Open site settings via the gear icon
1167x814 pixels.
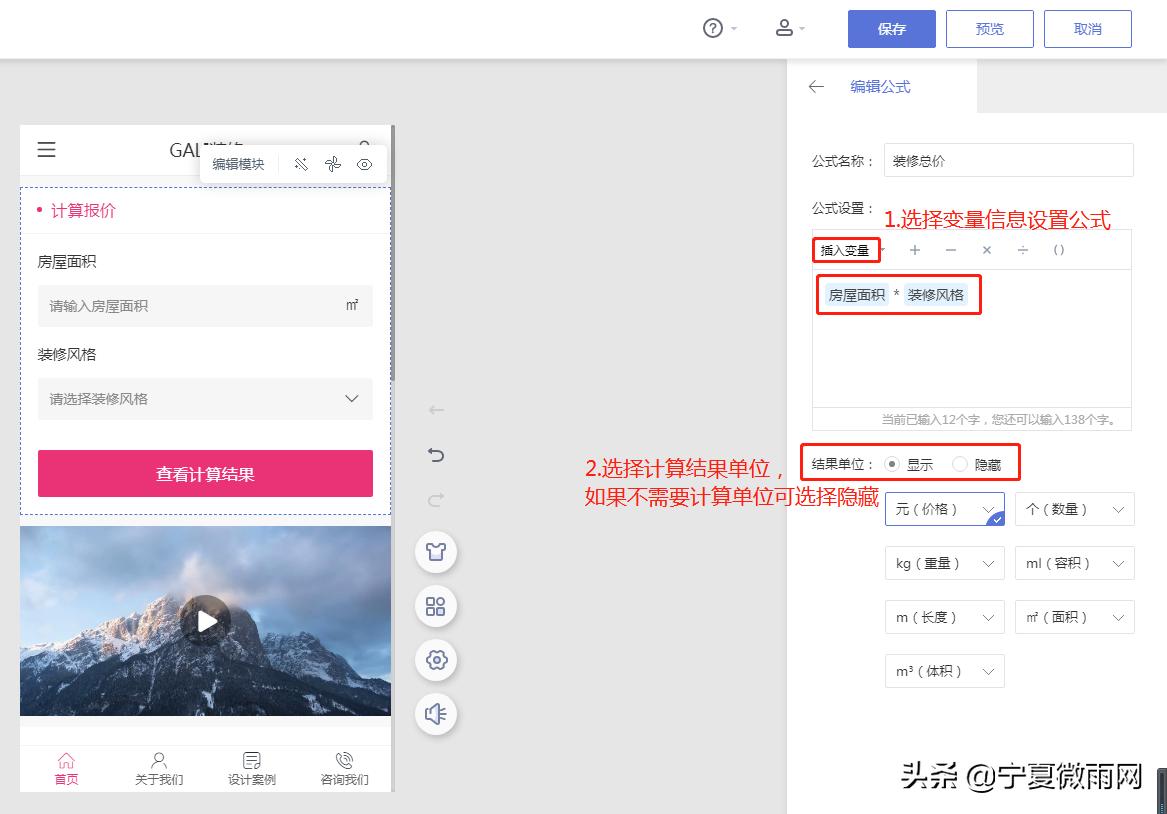[435, 660]
